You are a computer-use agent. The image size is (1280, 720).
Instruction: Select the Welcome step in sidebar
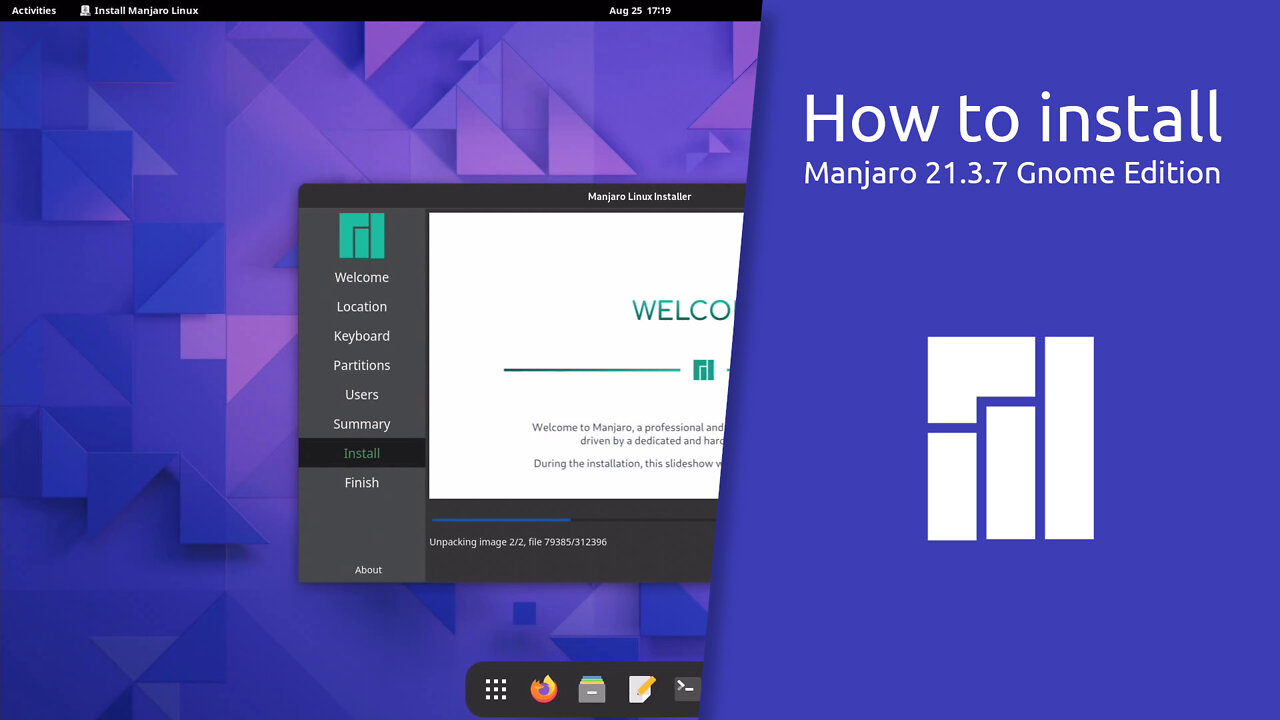[x=362, y=277]
